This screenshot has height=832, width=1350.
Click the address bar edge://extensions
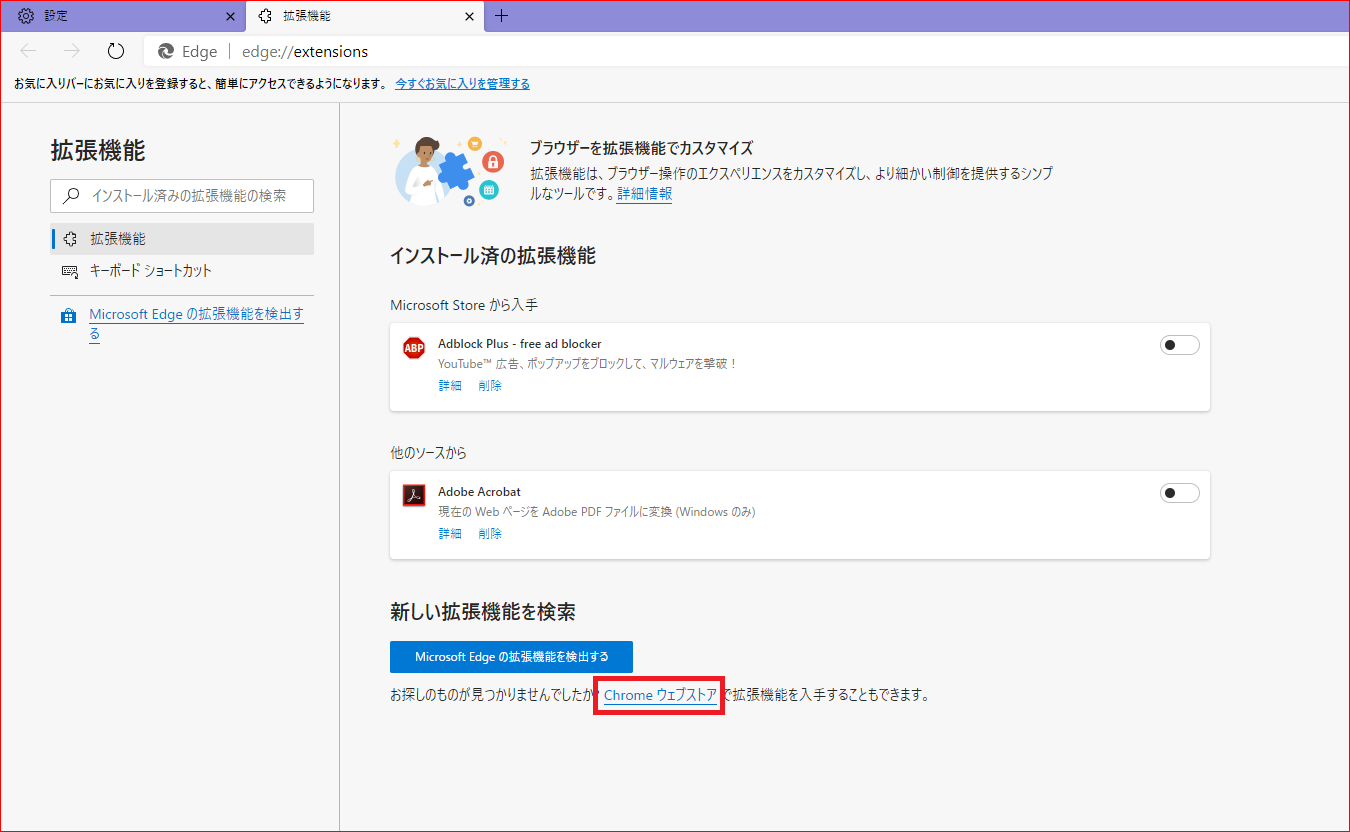746,51
